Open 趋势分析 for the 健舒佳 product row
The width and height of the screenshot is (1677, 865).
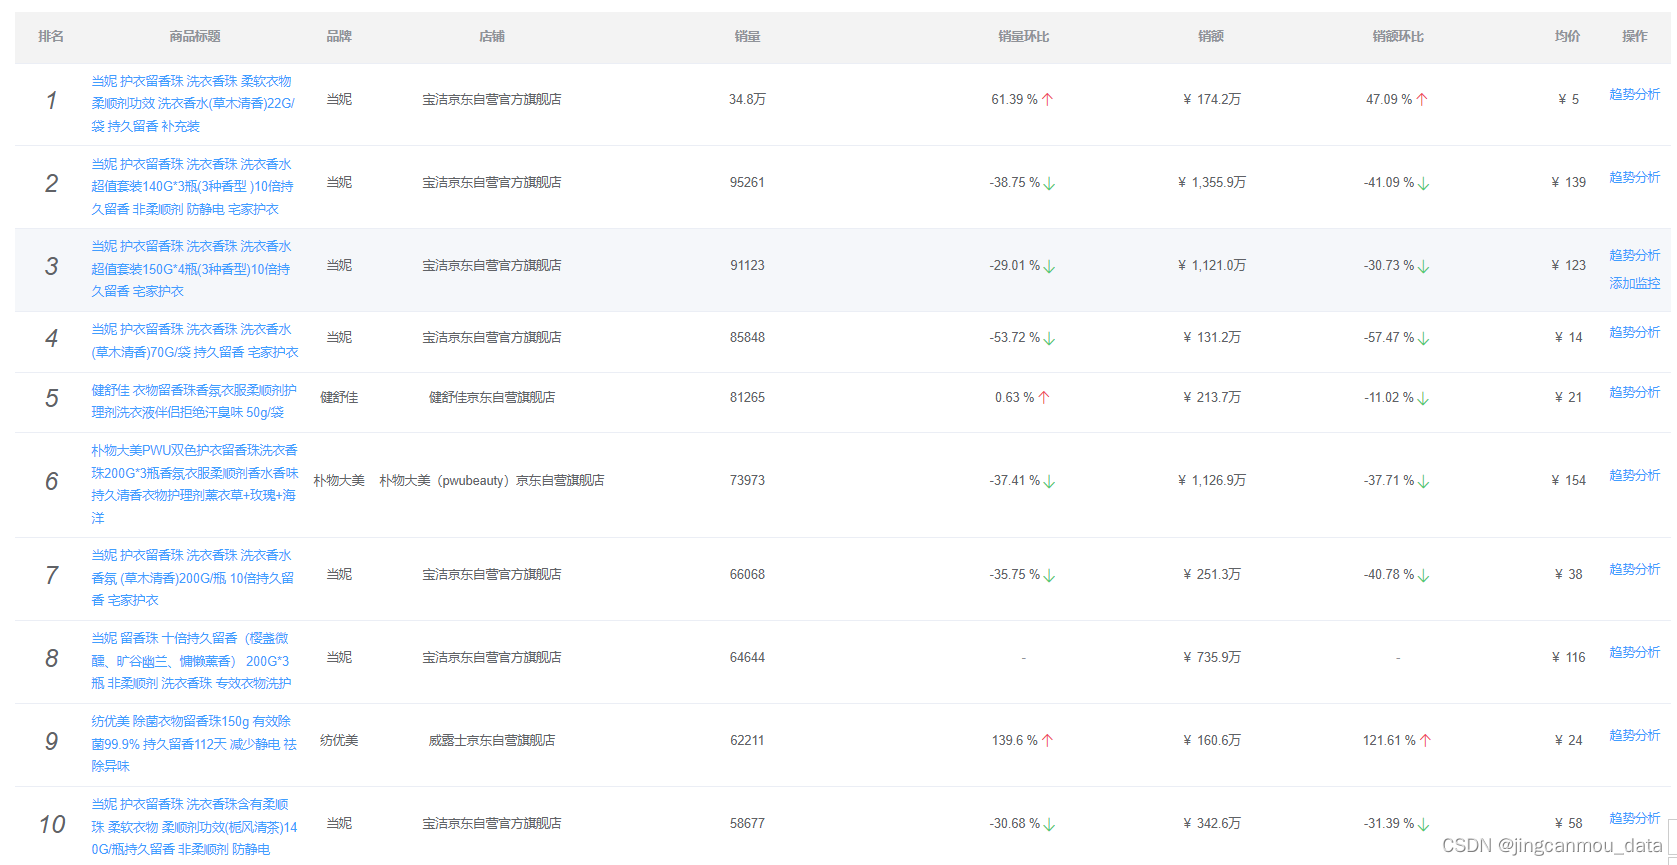1634,392
